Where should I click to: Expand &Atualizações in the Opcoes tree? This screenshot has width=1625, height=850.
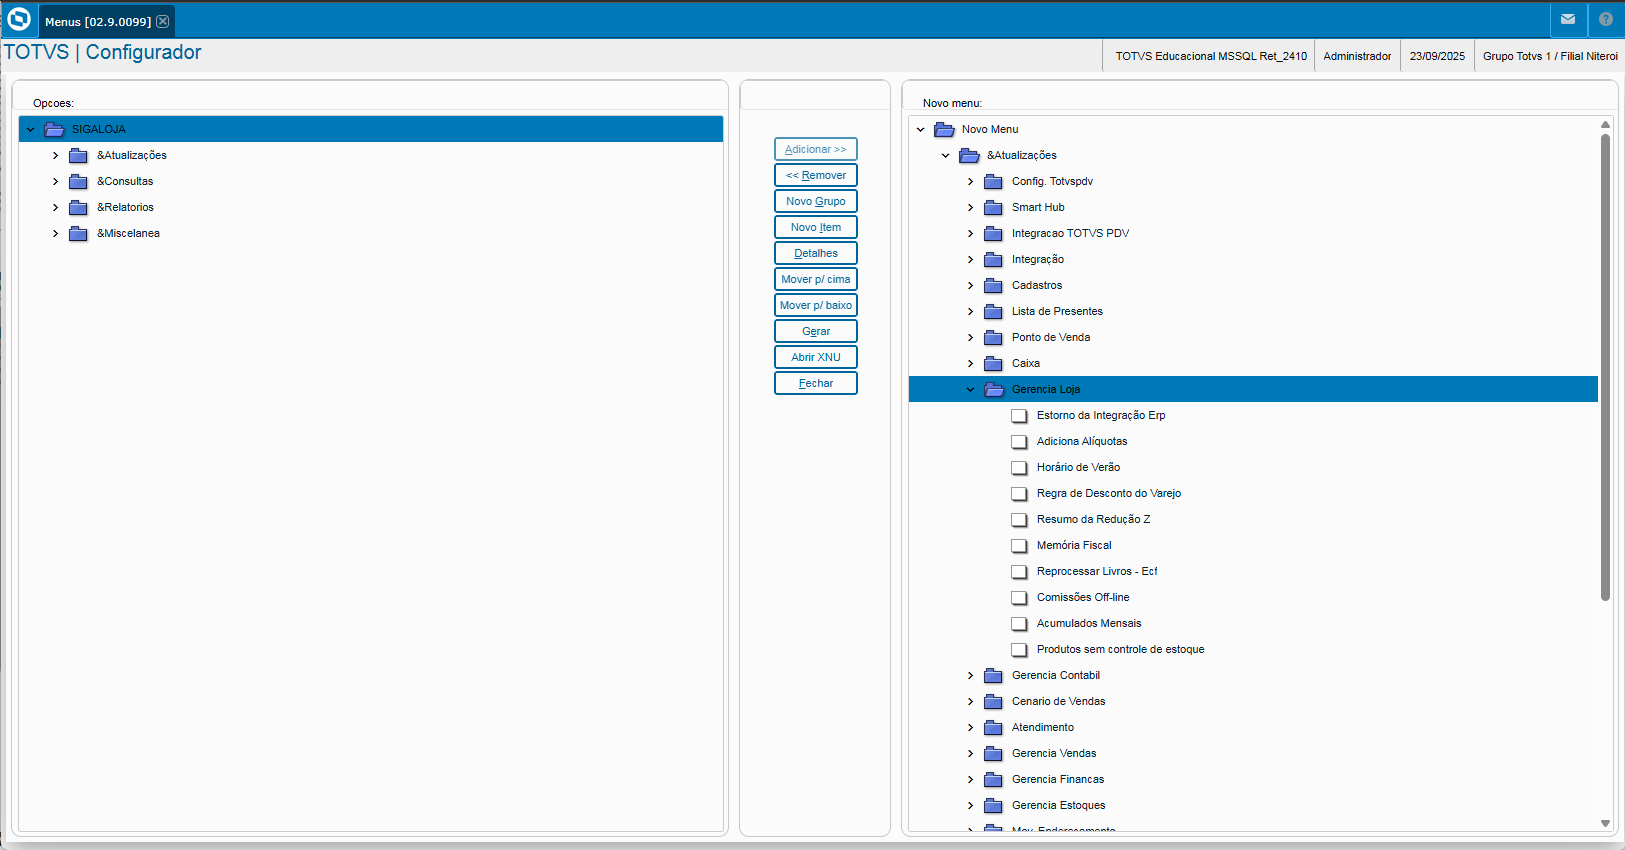click(56, 155)
